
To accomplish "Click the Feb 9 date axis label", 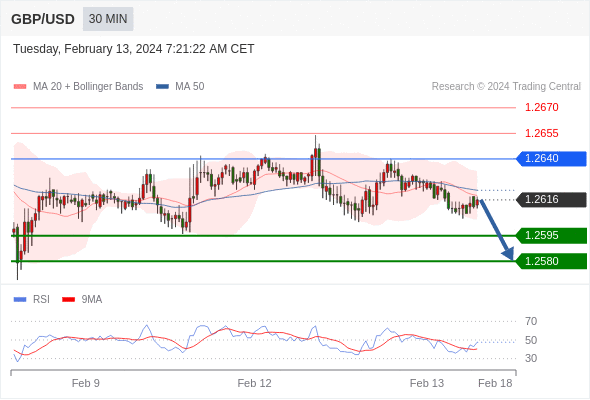I will (86, 383).
